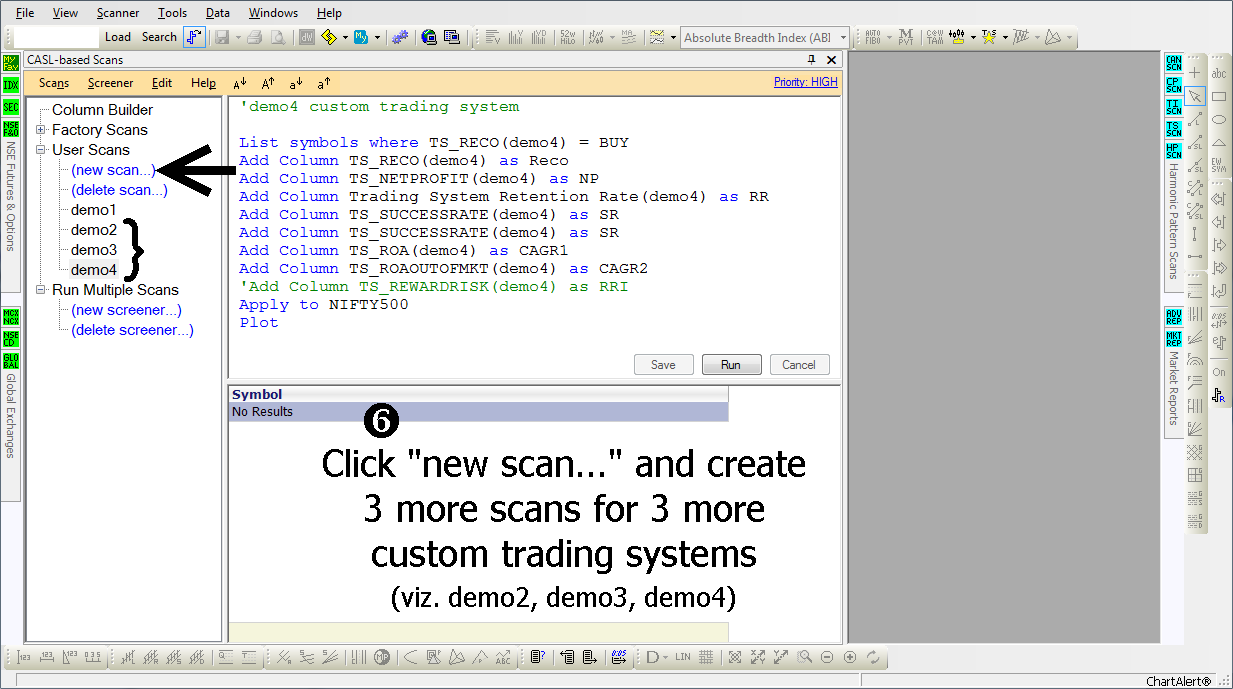The height and width of the screenshot is (689, 1233).
Task: Select the Column Builder tree item
Action: [x=102, y=110]
